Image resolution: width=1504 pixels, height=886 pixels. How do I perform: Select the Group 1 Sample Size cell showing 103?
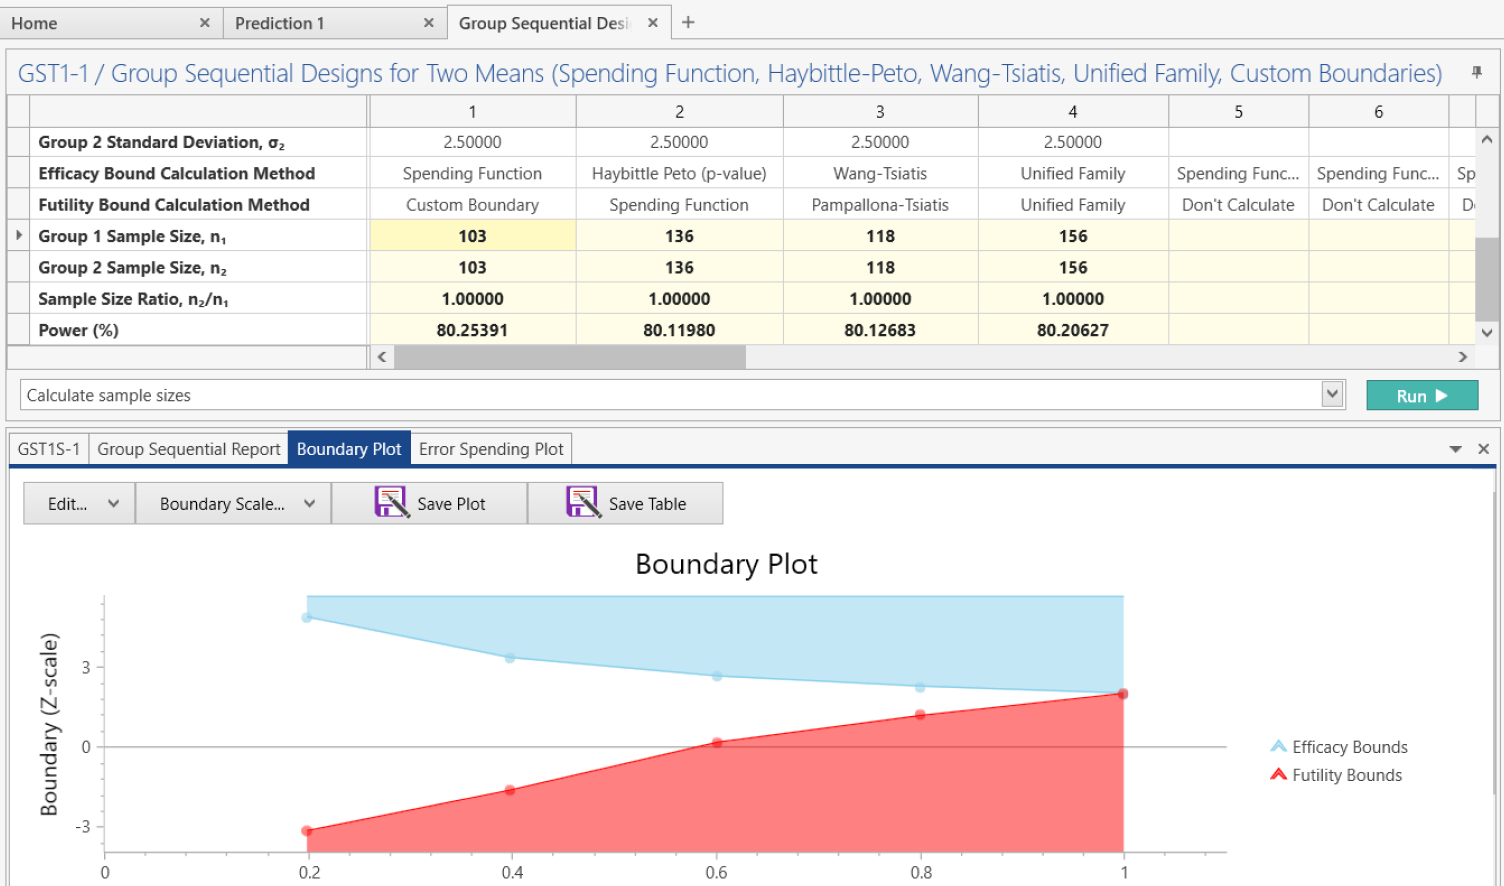[x=472, y=236]
